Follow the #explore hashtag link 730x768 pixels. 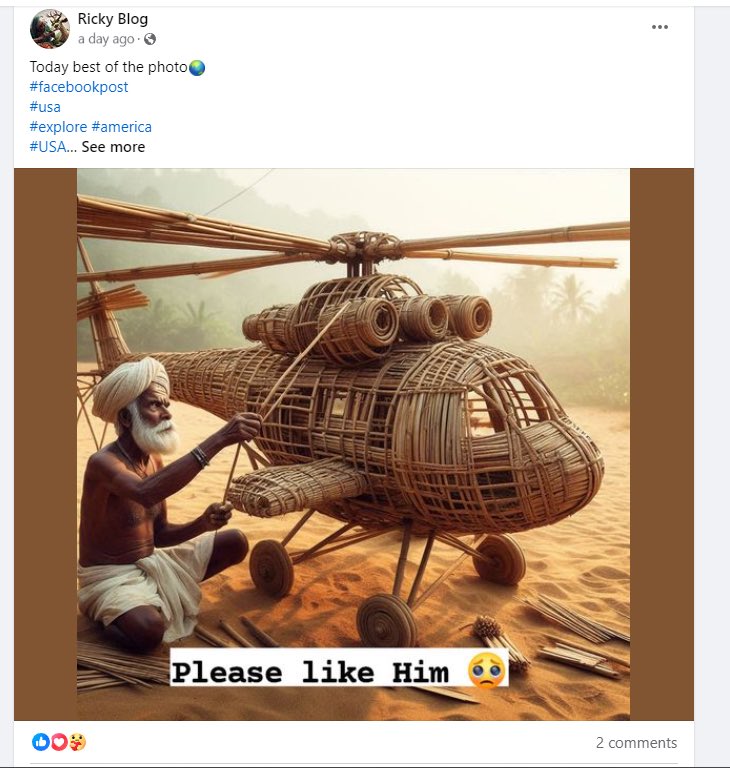point(58,127)
